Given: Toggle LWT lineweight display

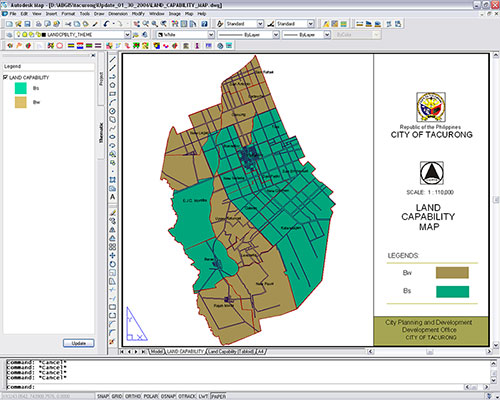Looking at the screenshot, I should [x=203, y=396].
